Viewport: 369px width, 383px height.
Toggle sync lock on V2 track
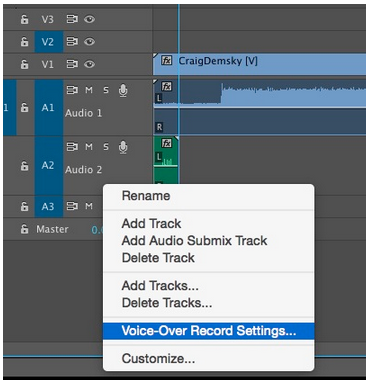point(72,42)
